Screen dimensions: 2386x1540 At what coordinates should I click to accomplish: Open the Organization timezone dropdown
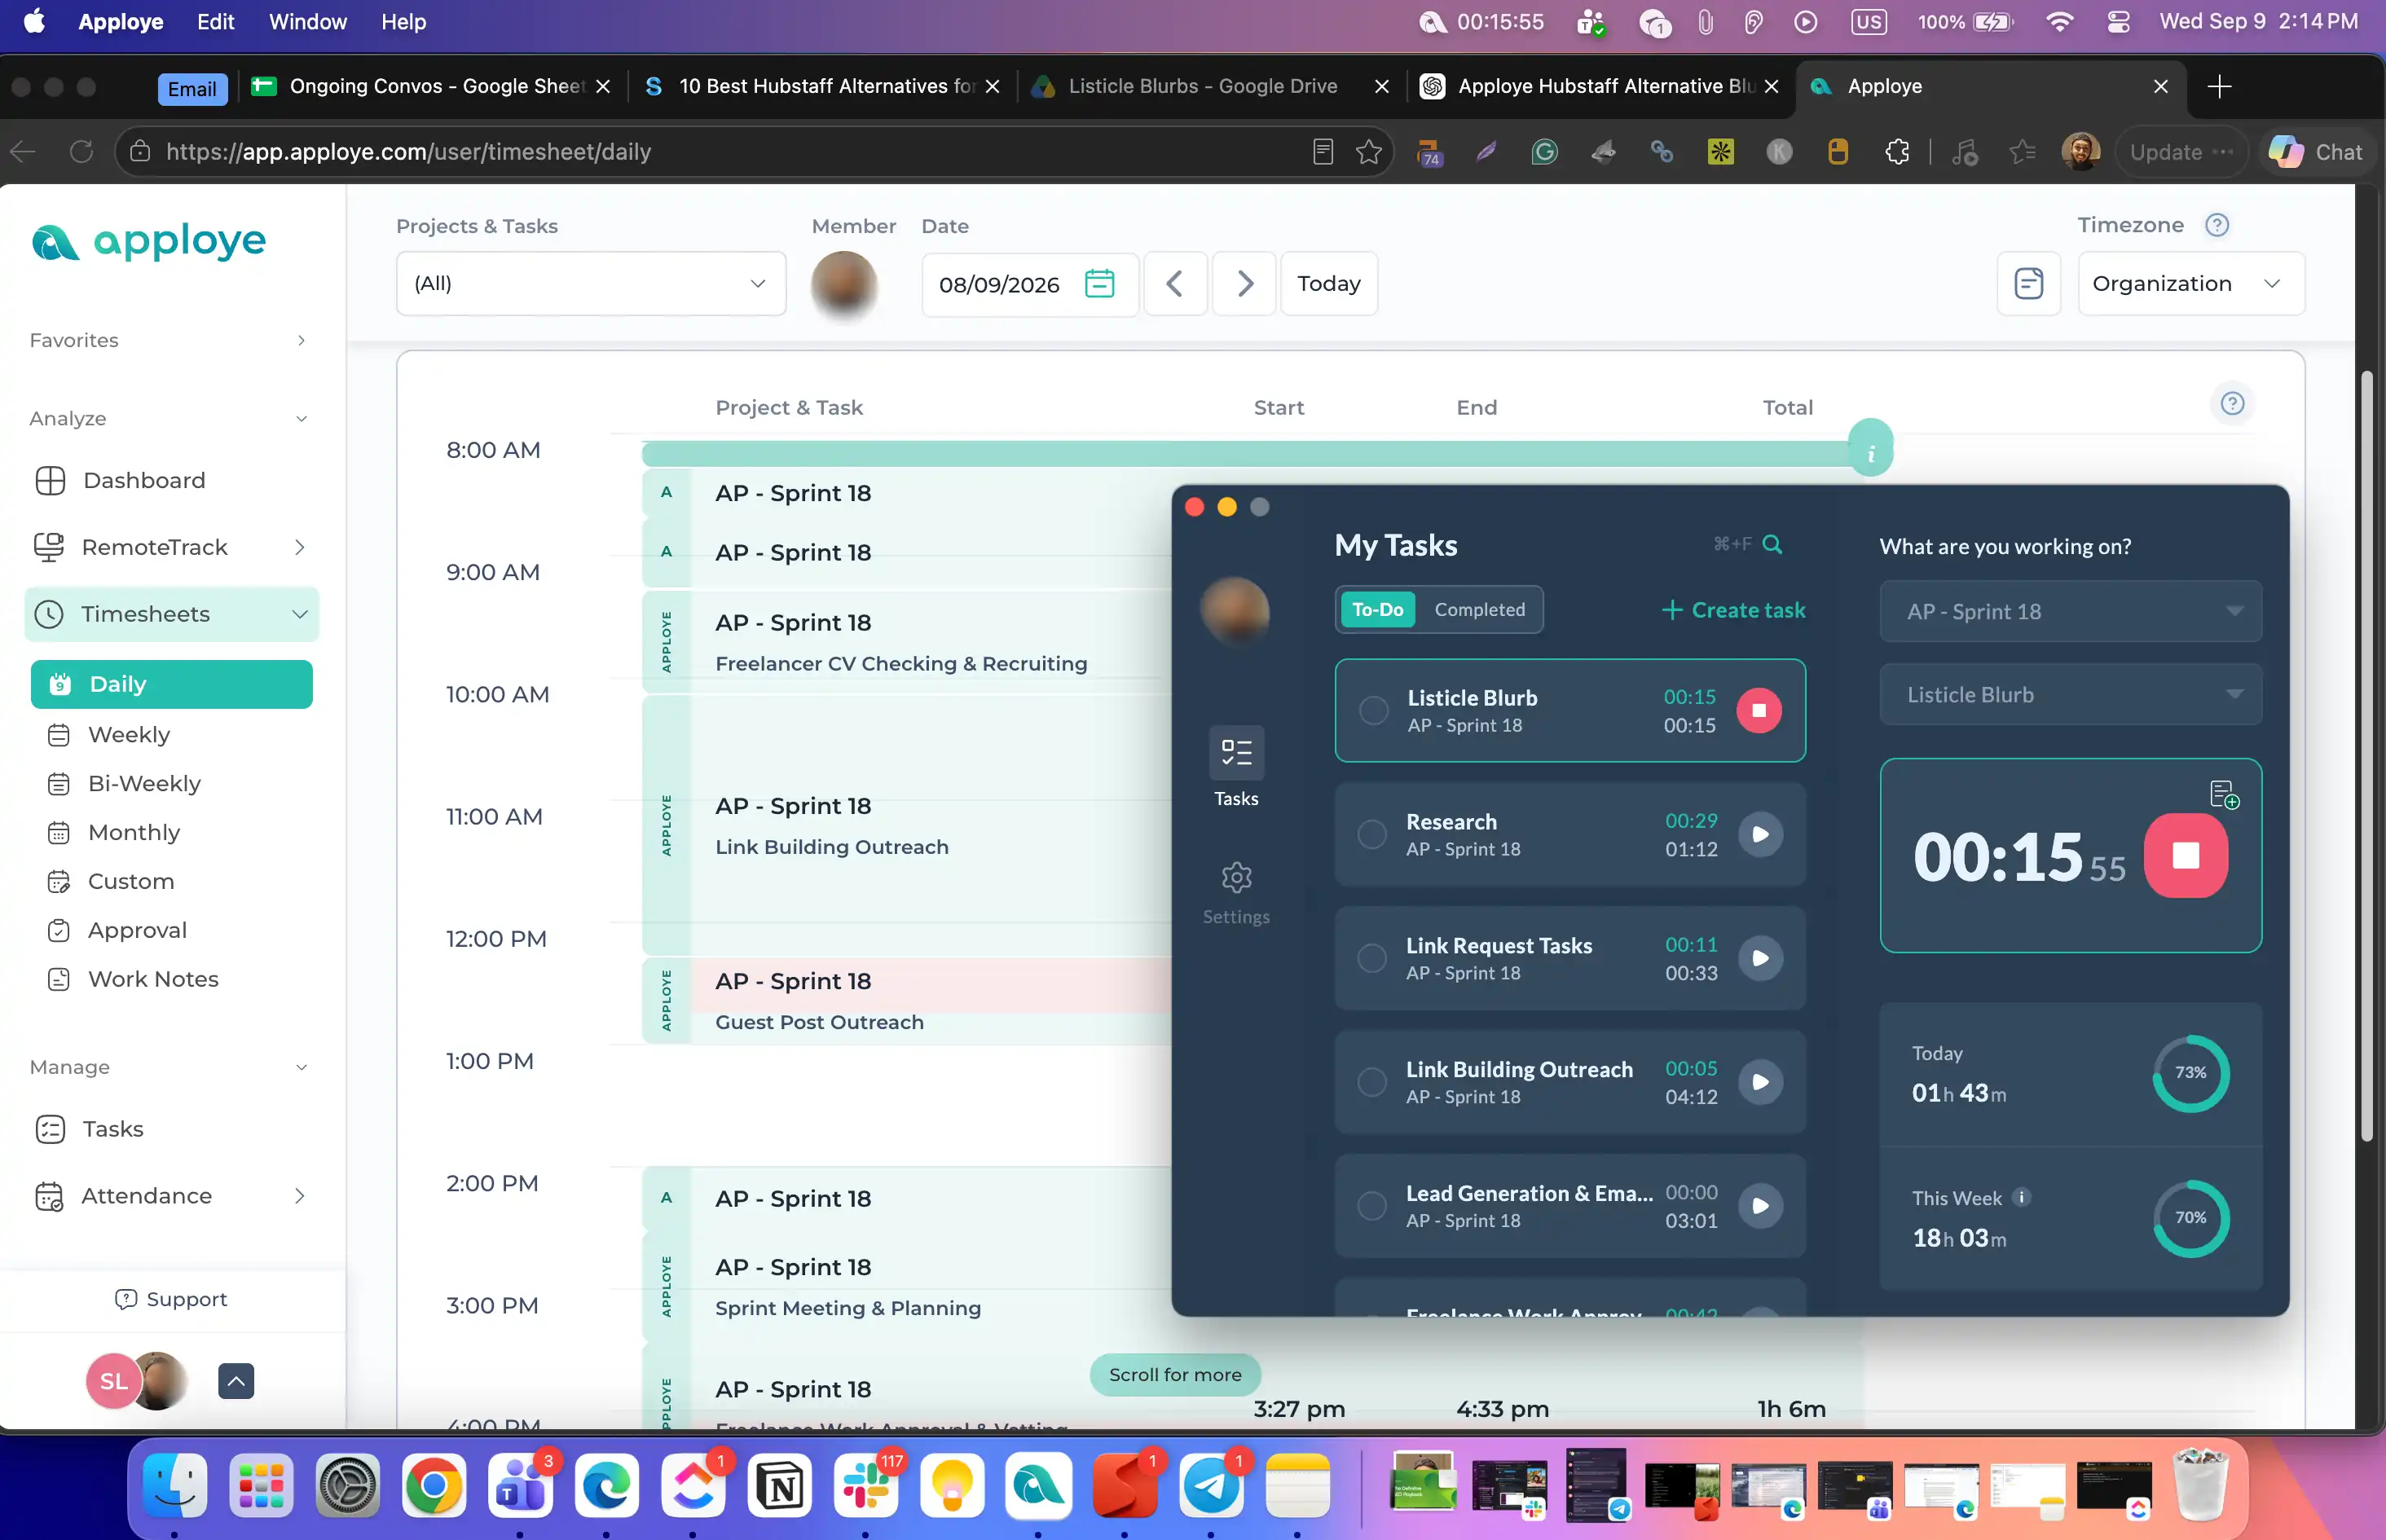(x=2191, y=284)
